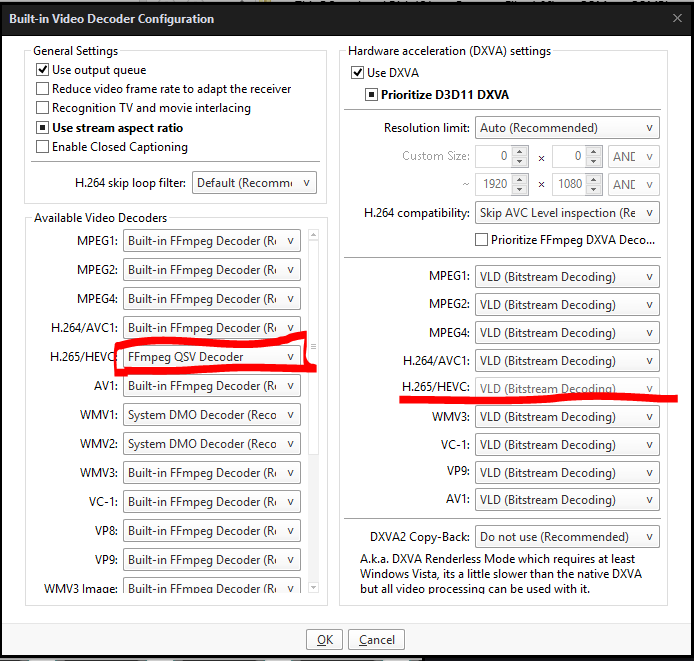Open the Resolution limit dropdown
Screen dimensions: 694x661
click(x=567, y=128)
